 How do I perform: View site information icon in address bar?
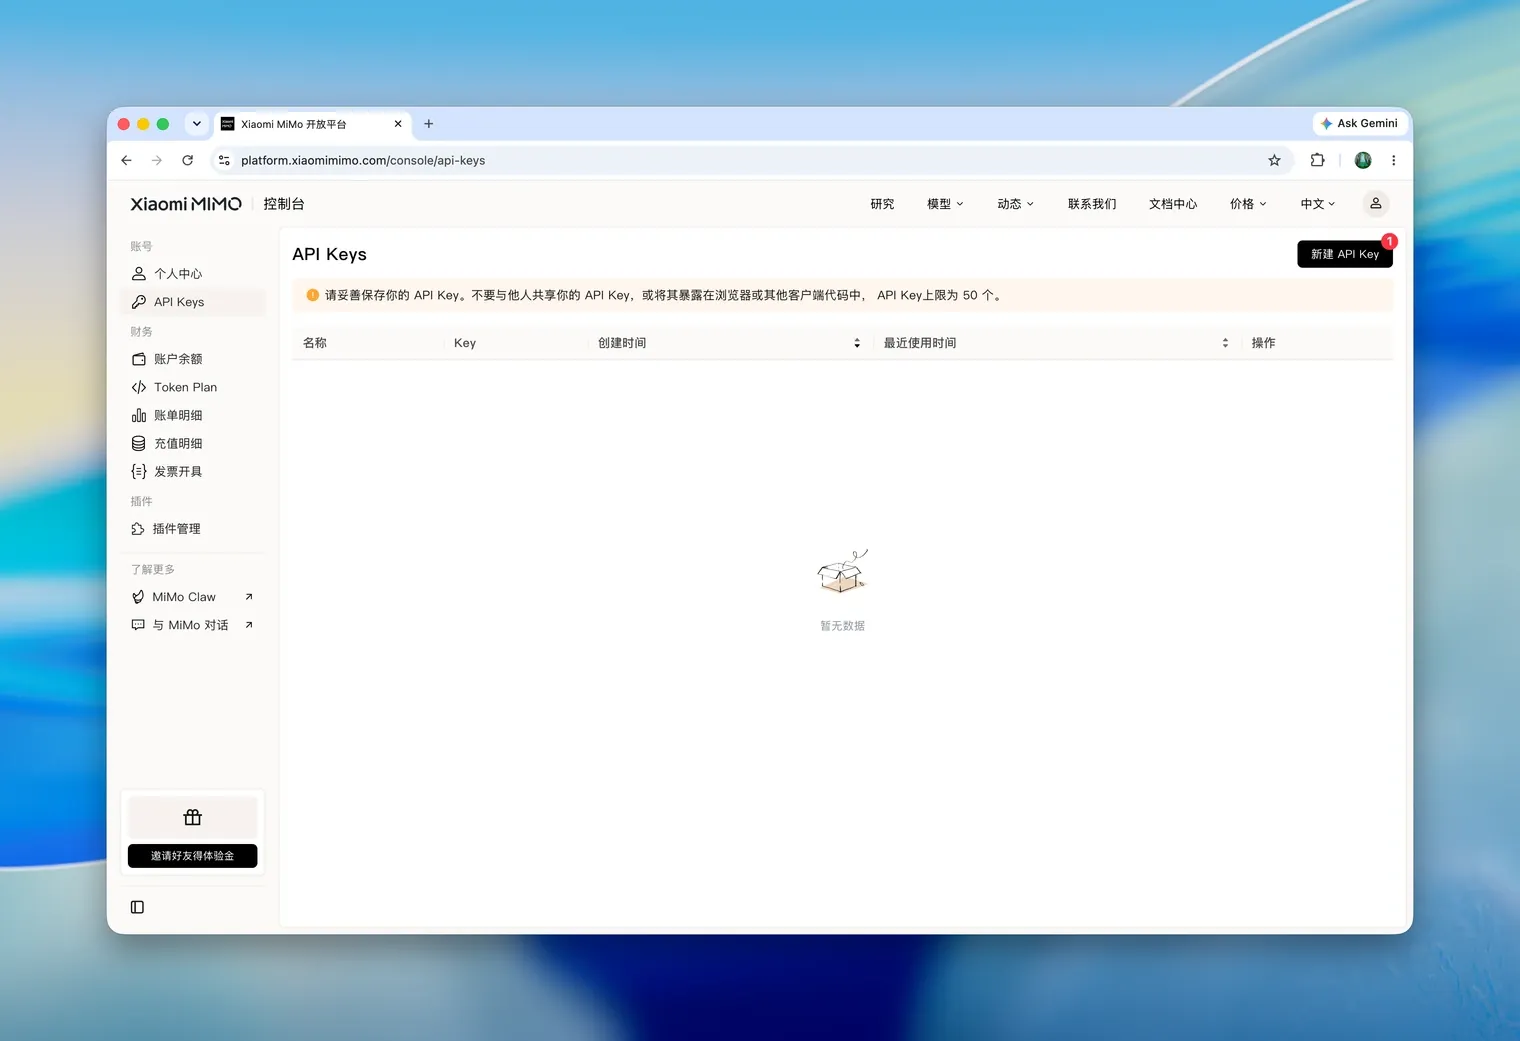224,160
